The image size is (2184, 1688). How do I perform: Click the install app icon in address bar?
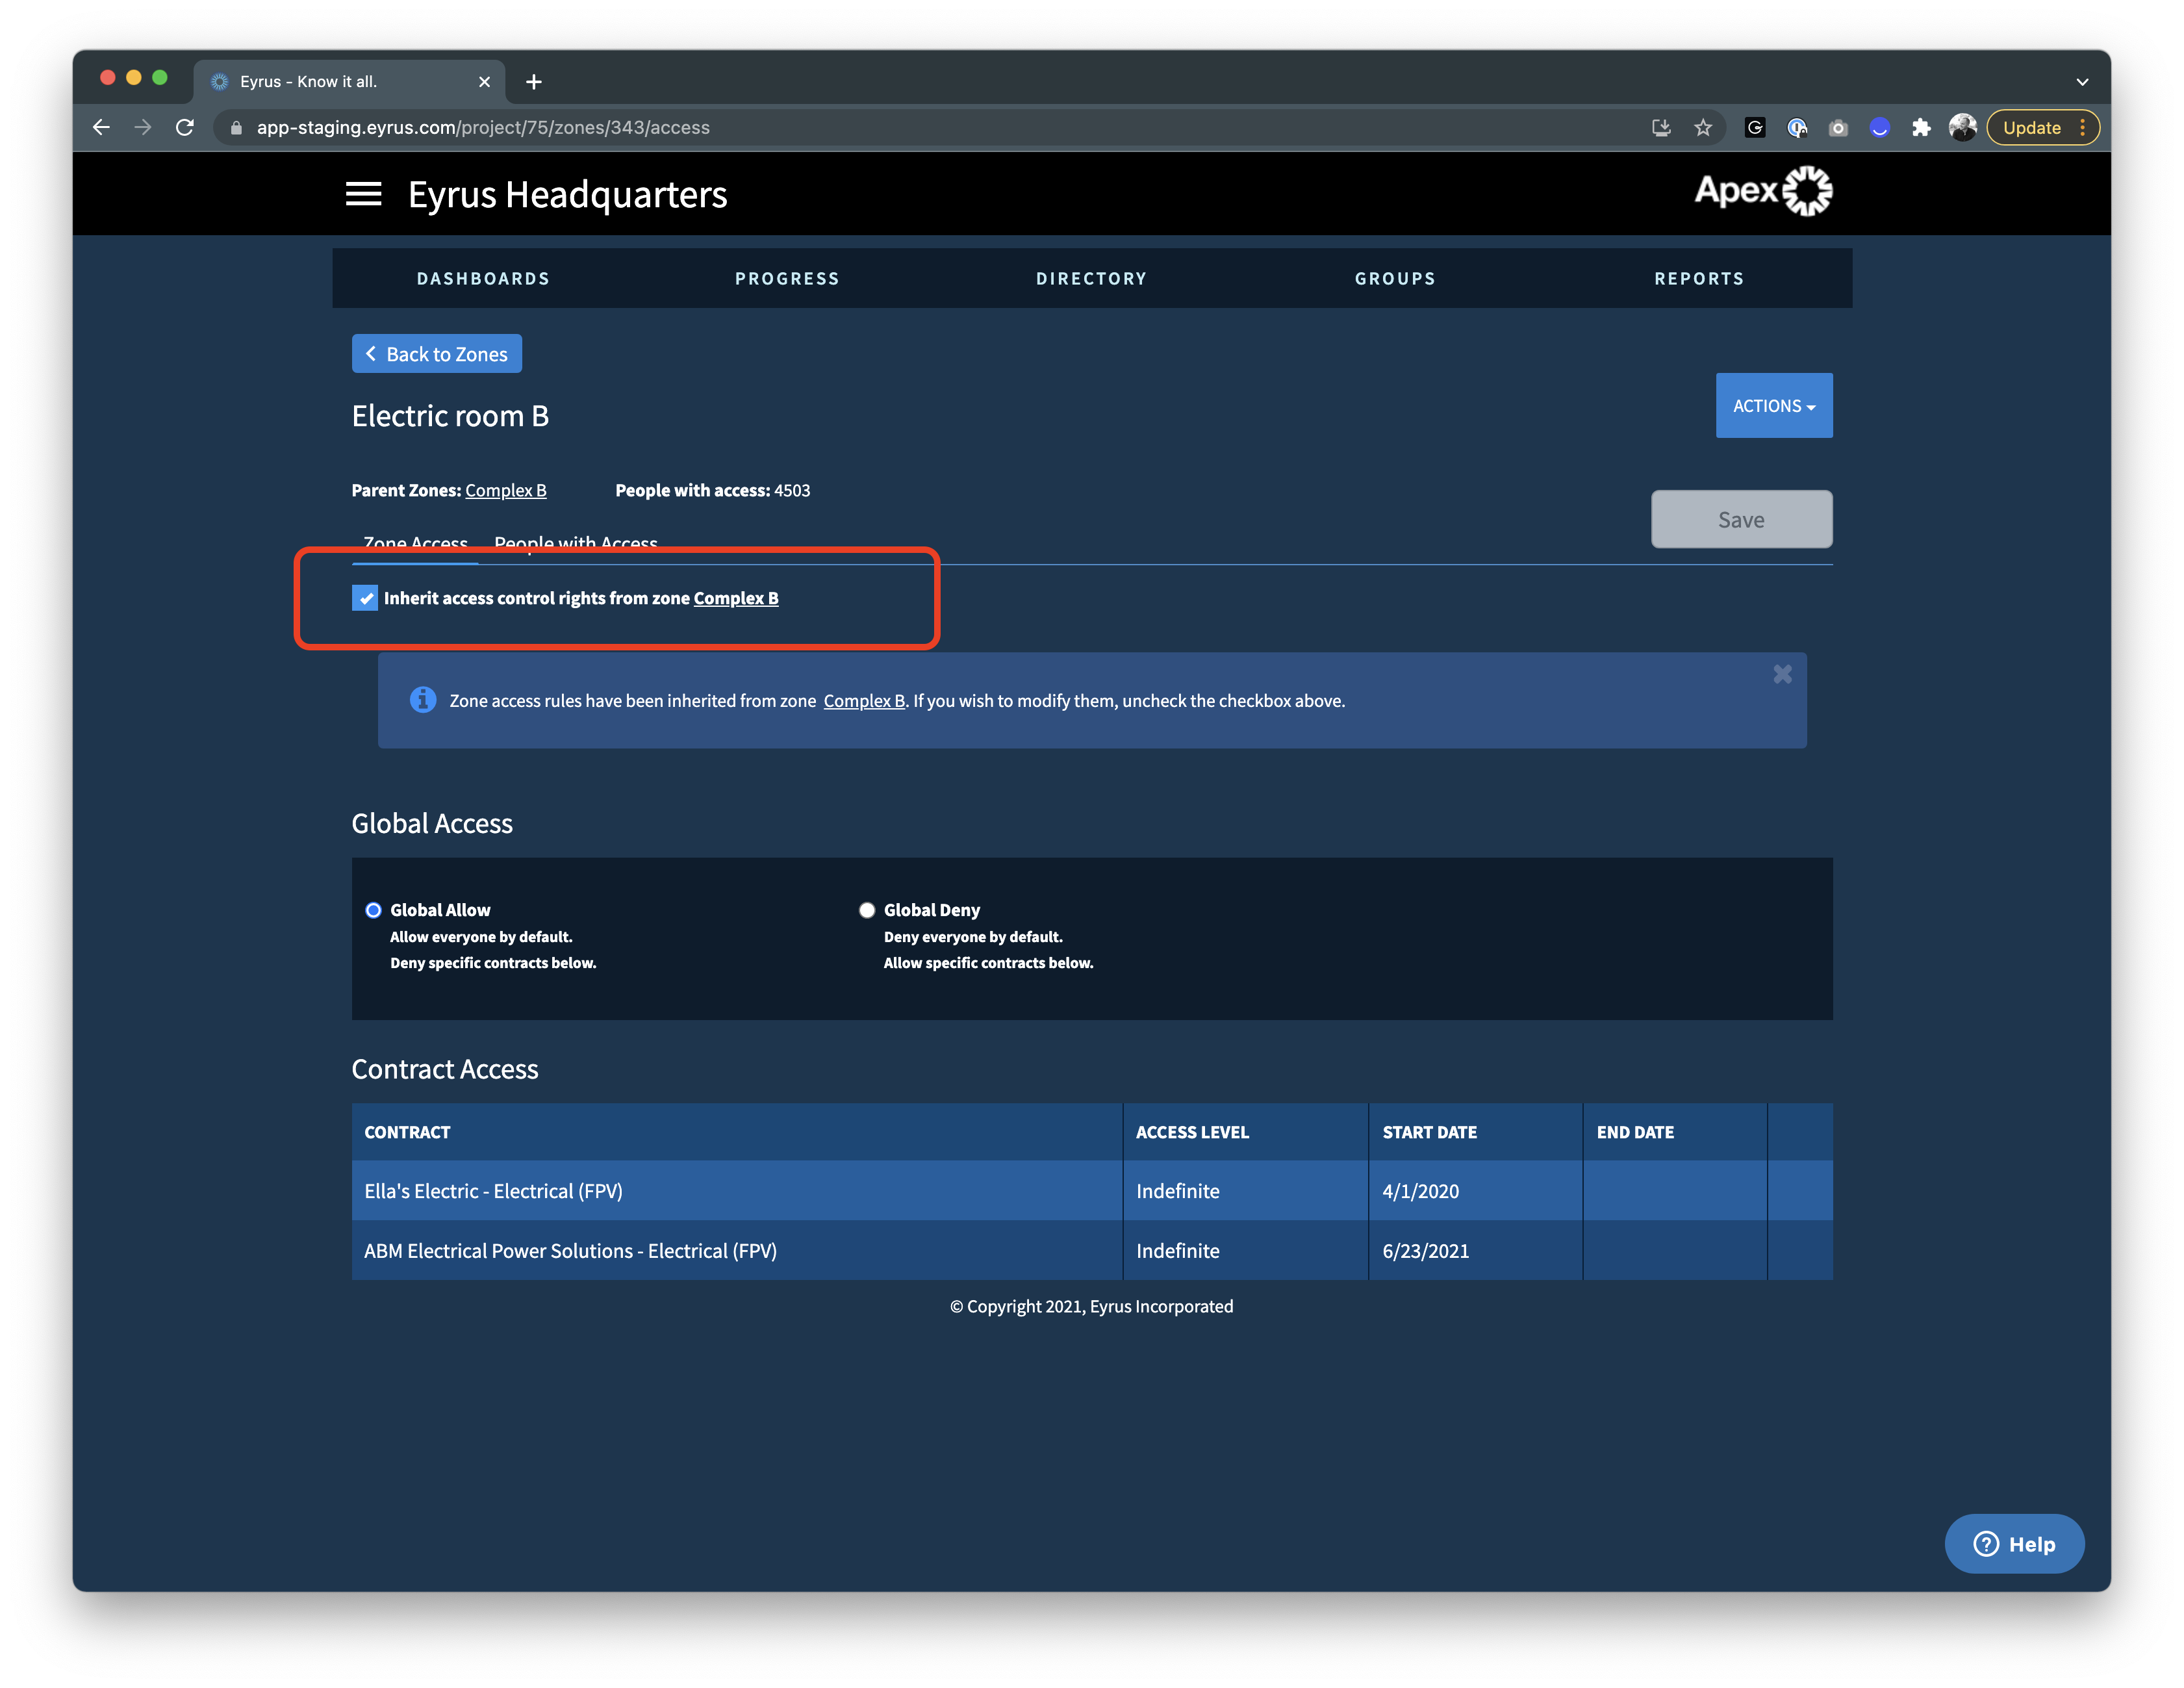pos(1661,127)
